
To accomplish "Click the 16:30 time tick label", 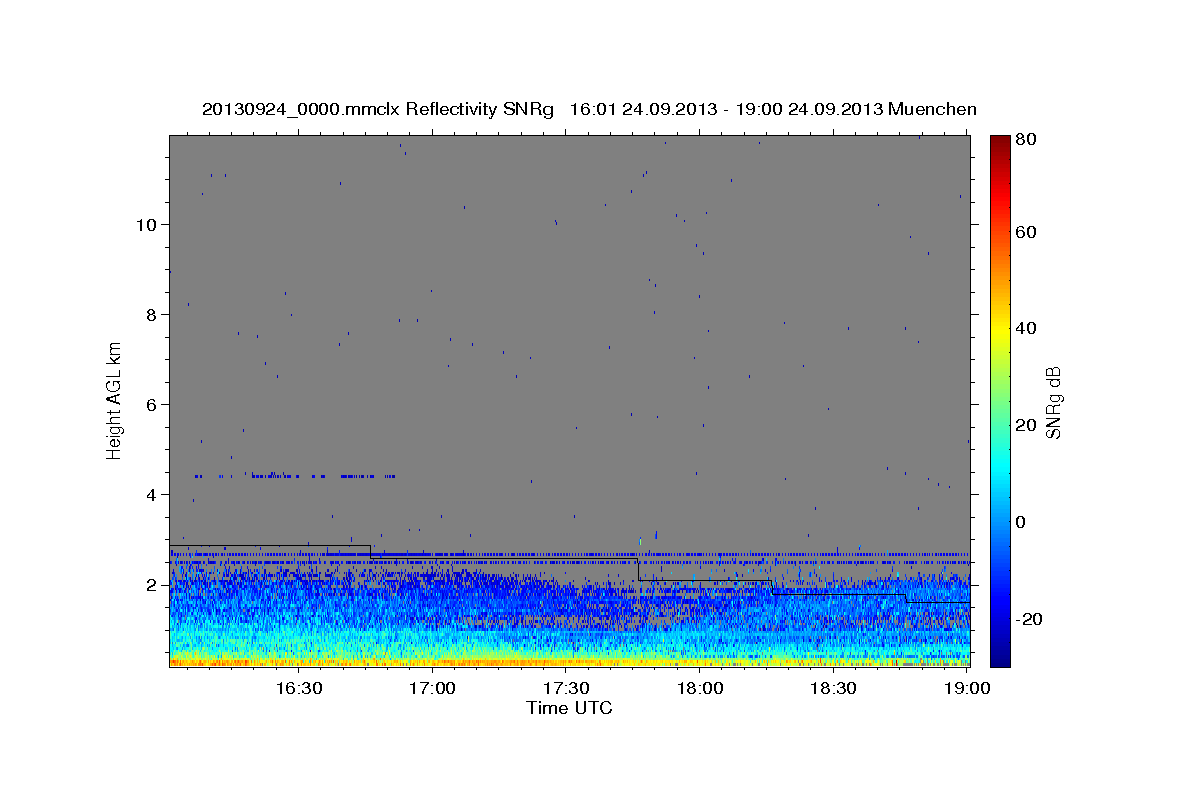I will pyautogui.click(x=298, y=688).
